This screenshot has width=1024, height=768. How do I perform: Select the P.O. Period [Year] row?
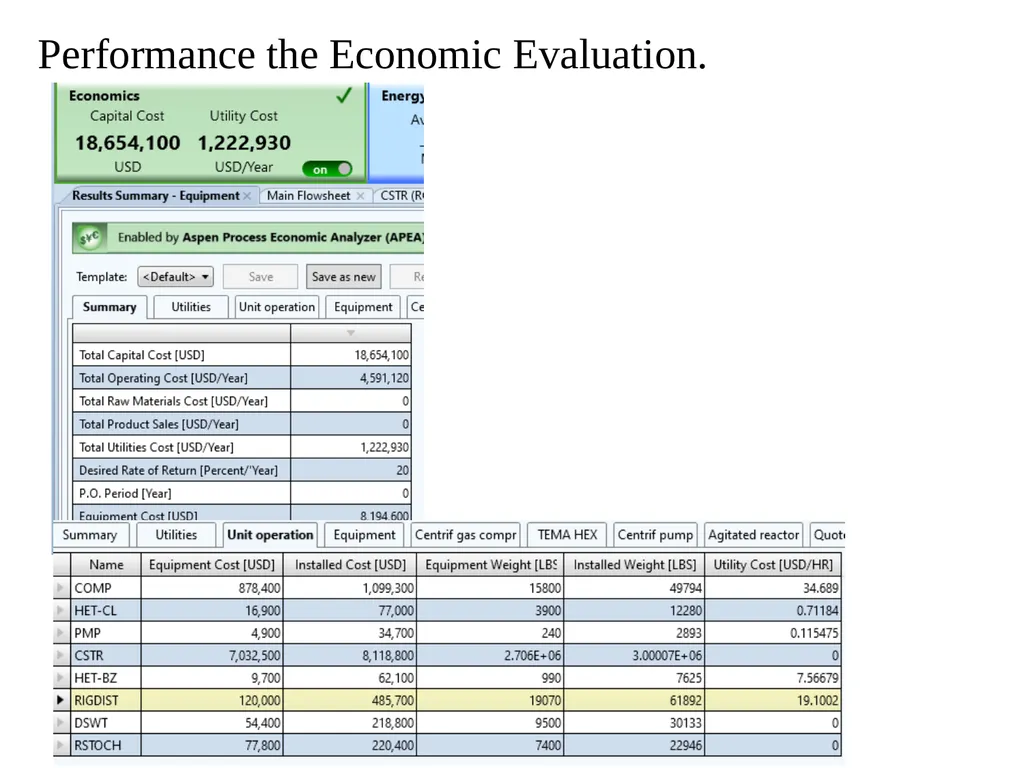[242, 493]
